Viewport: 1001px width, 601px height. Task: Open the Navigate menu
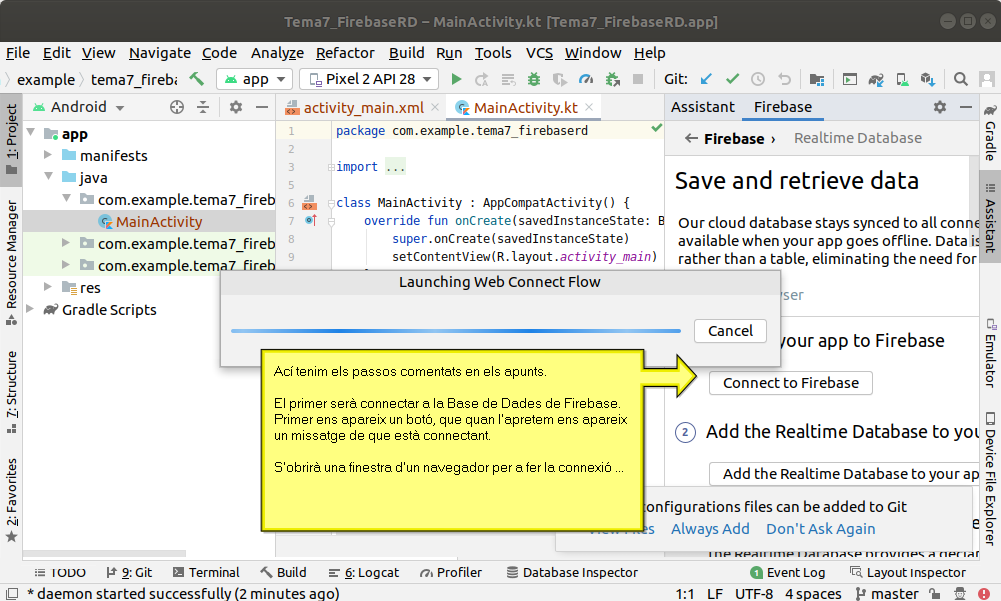(x=160, y=53)
